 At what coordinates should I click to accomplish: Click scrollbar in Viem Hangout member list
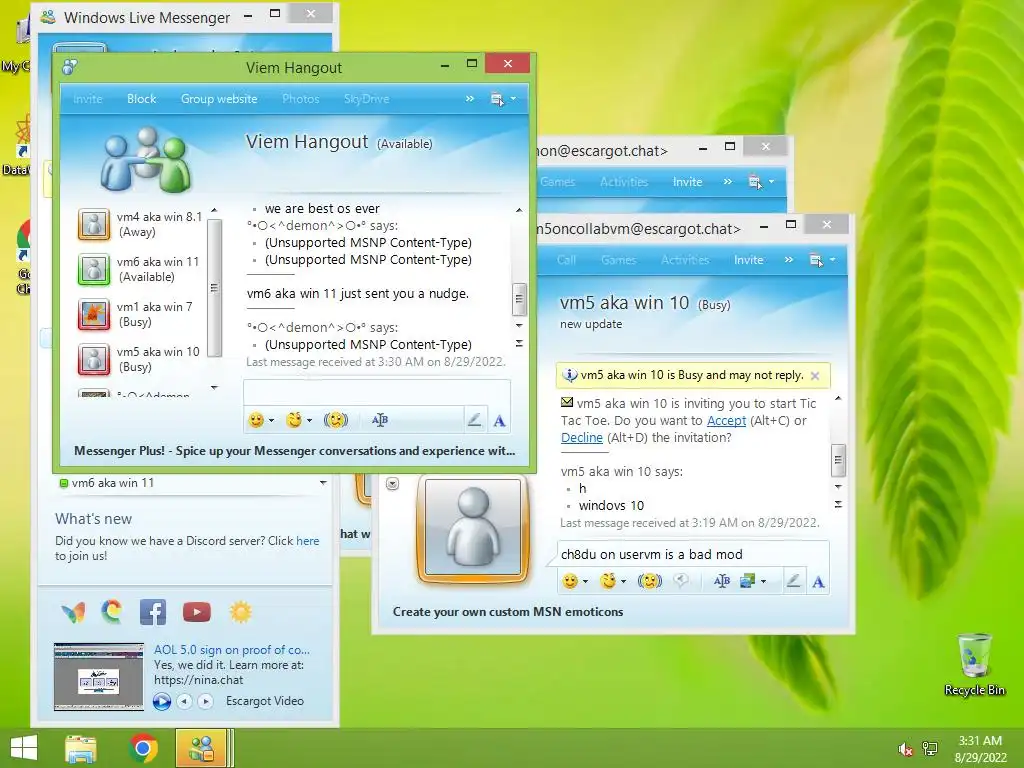click(x=214, y=287)
